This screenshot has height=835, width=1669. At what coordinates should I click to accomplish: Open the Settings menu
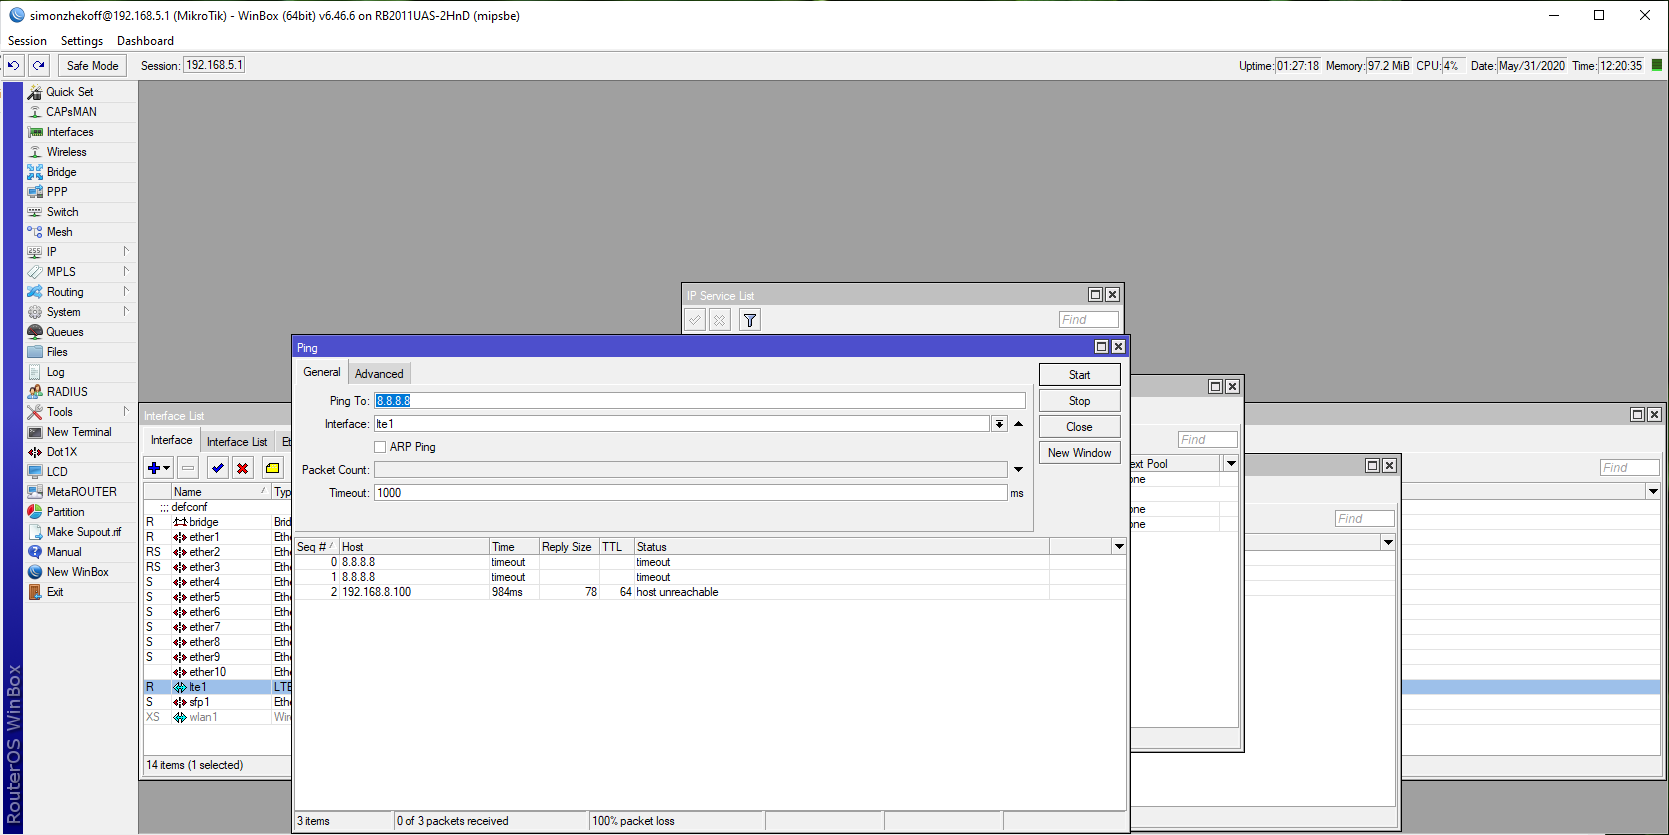82,41
